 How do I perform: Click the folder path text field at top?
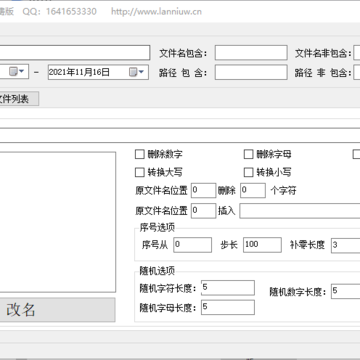click(x=75, y=53)
